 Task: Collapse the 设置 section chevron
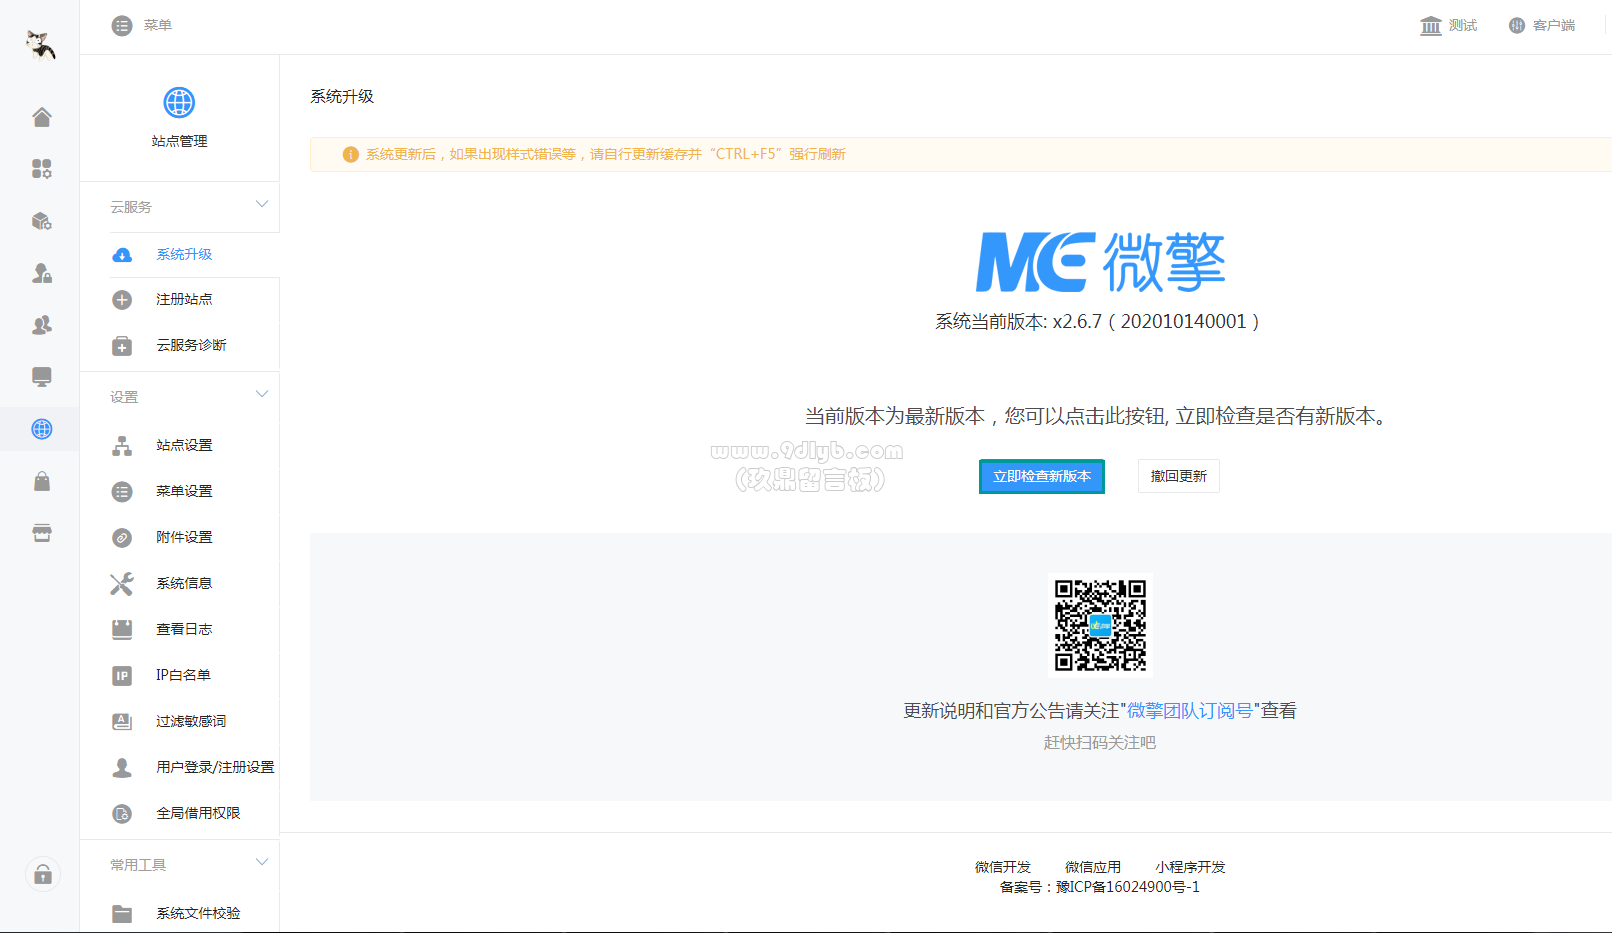[262, 394]
